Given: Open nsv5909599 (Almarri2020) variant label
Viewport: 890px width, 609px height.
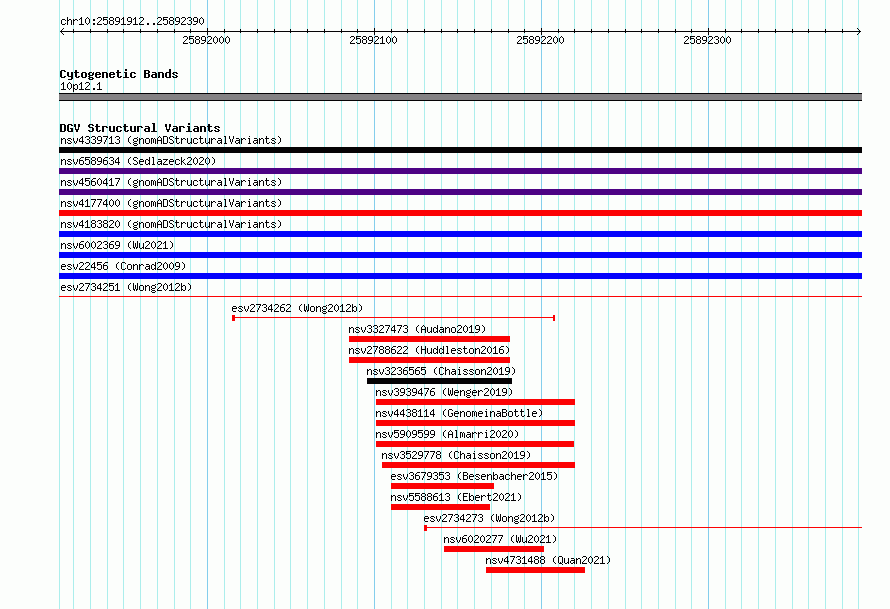Looking at the screenshot, I should pyautogui.click(x=447, y=434).
